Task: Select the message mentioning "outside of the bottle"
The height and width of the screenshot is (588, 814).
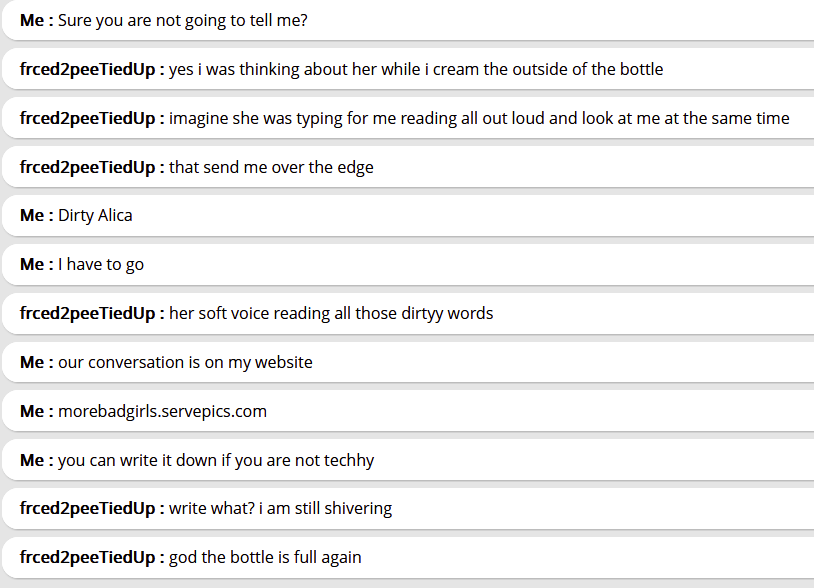Action: click(x=416, y=70)
